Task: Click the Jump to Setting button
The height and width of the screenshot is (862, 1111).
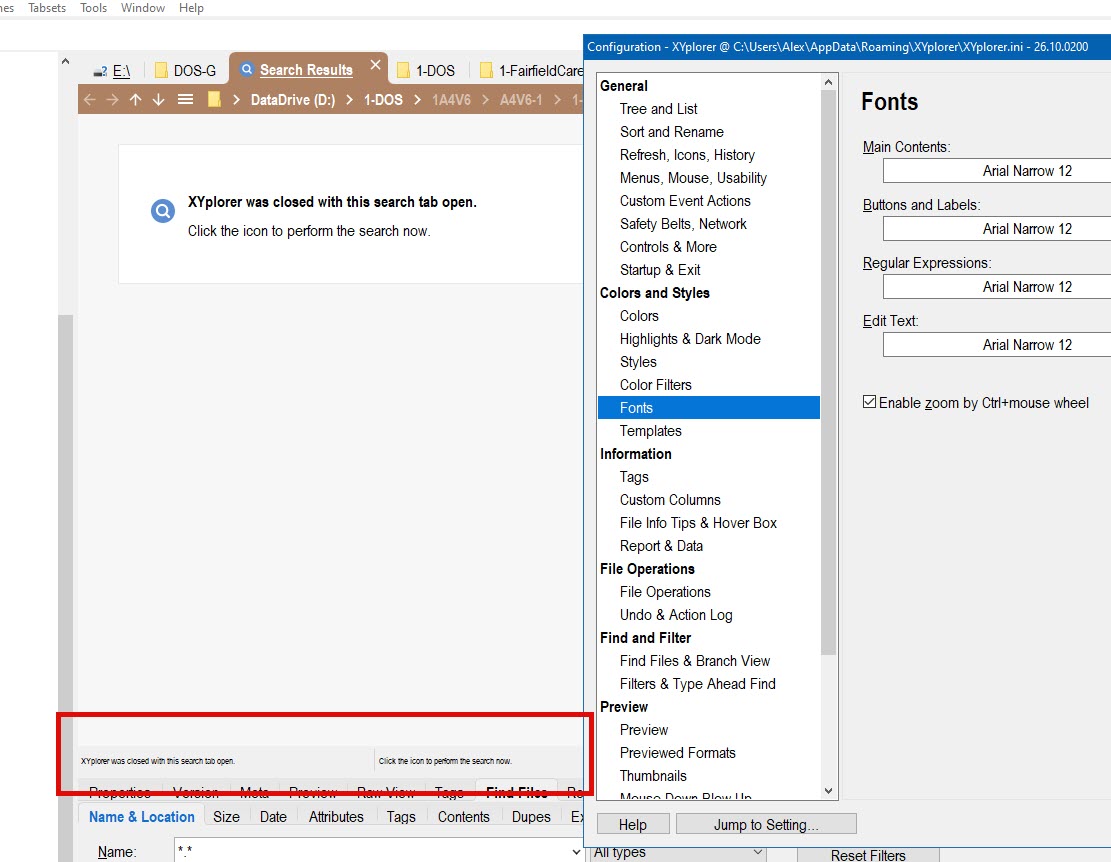Action: click(x=766, y=825)
